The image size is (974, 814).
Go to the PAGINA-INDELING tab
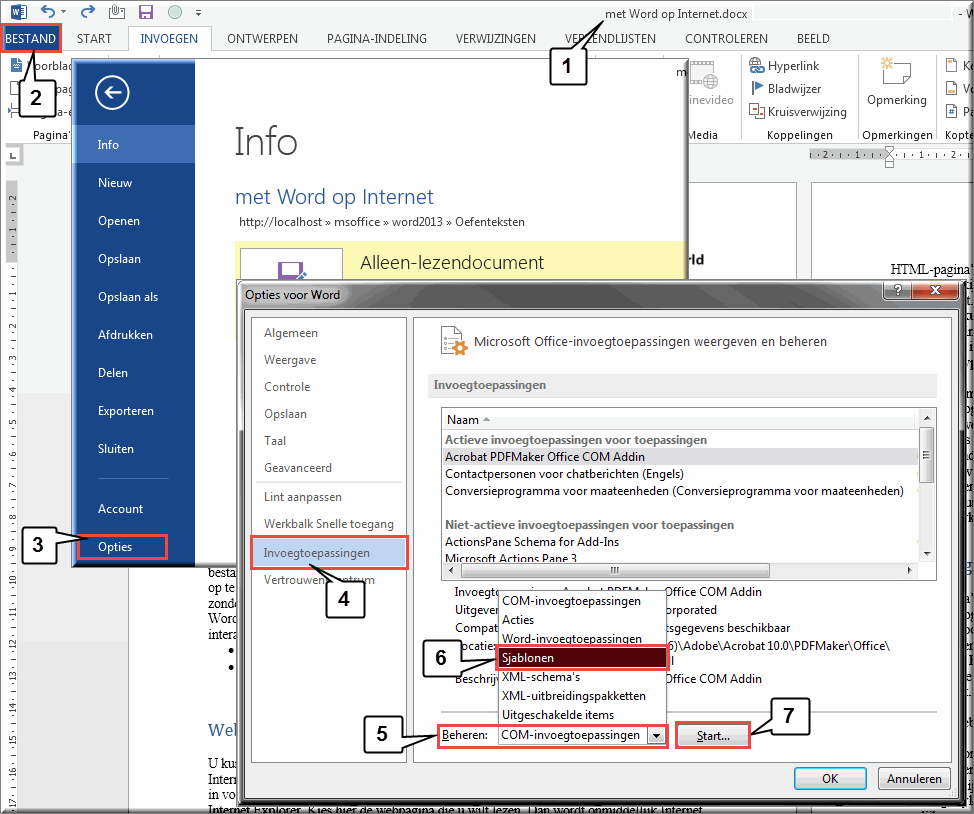point(377,39)
